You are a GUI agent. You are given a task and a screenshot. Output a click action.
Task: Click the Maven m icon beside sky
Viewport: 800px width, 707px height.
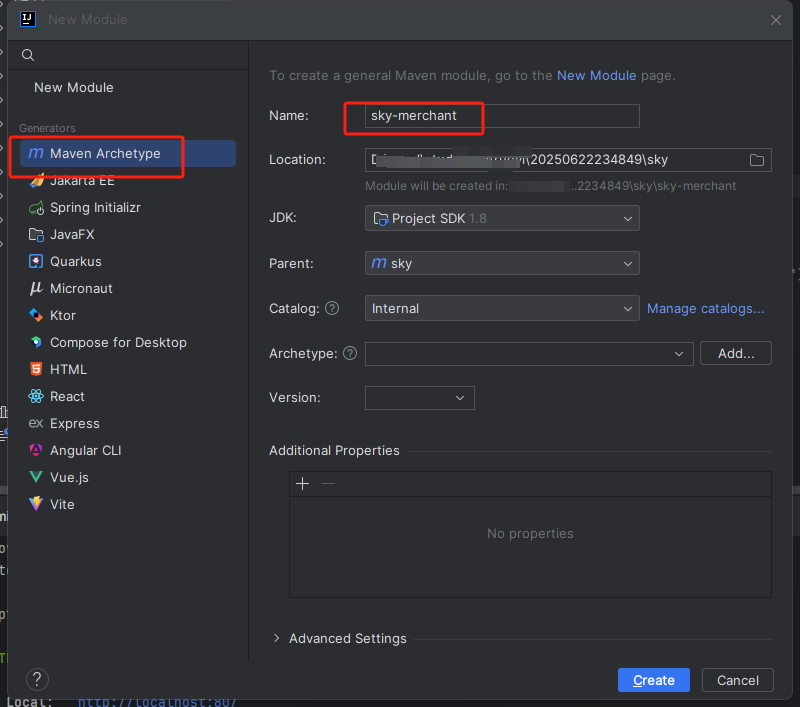(379, 263)
